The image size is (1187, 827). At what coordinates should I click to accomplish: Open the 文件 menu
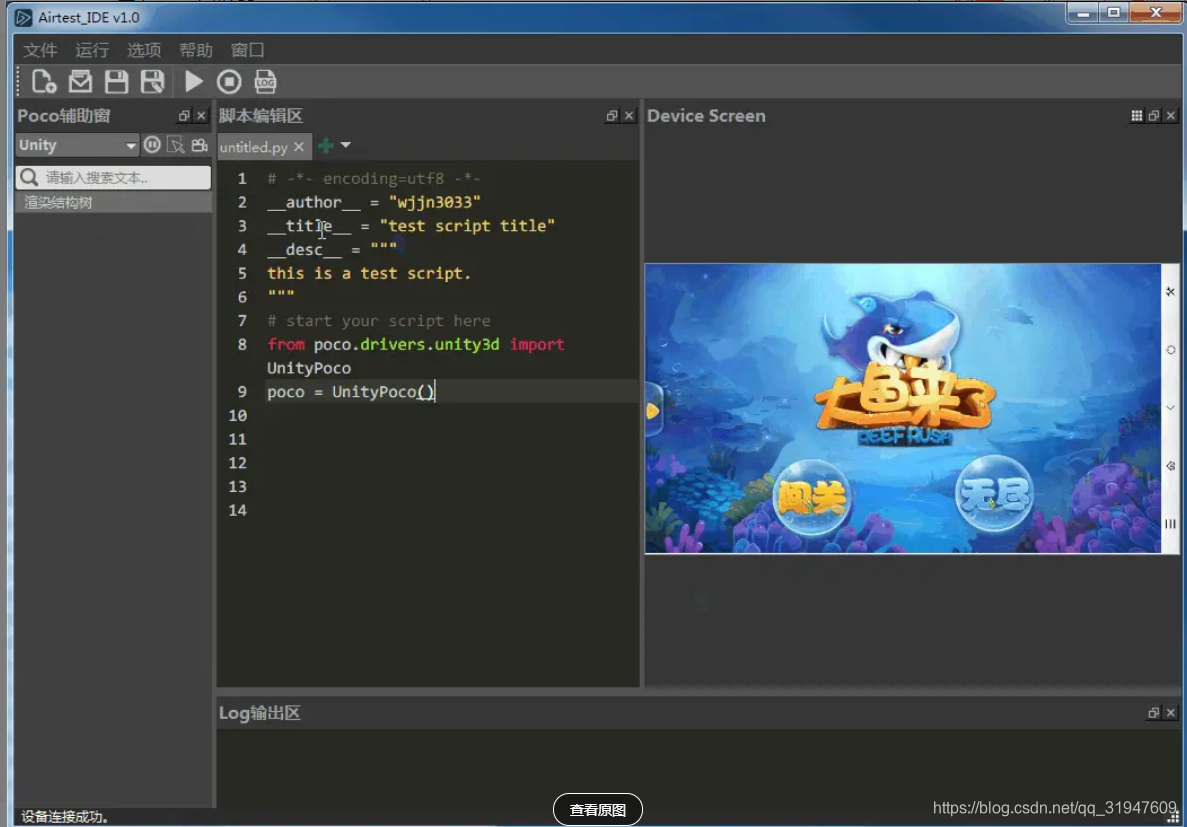[x=40, y=50]
